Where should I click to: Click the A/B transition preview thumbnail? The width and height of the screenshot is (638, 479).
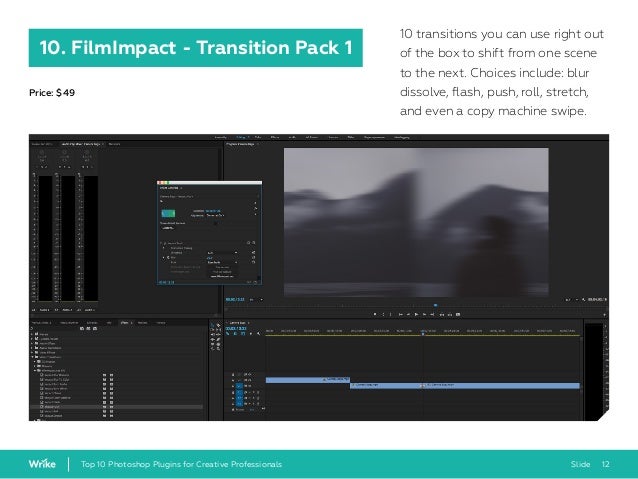[168, 214]
